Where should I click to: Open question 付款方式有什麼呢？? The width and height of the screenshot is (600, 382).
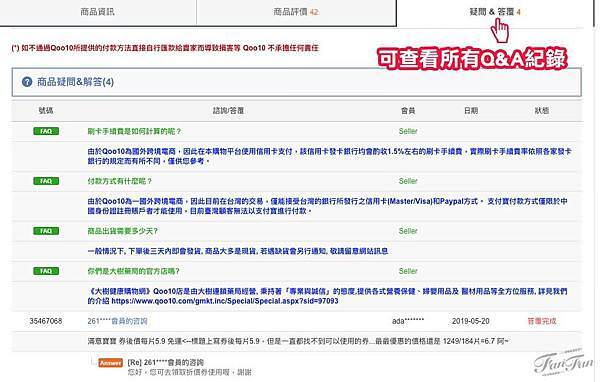click(x=120, y=181)
